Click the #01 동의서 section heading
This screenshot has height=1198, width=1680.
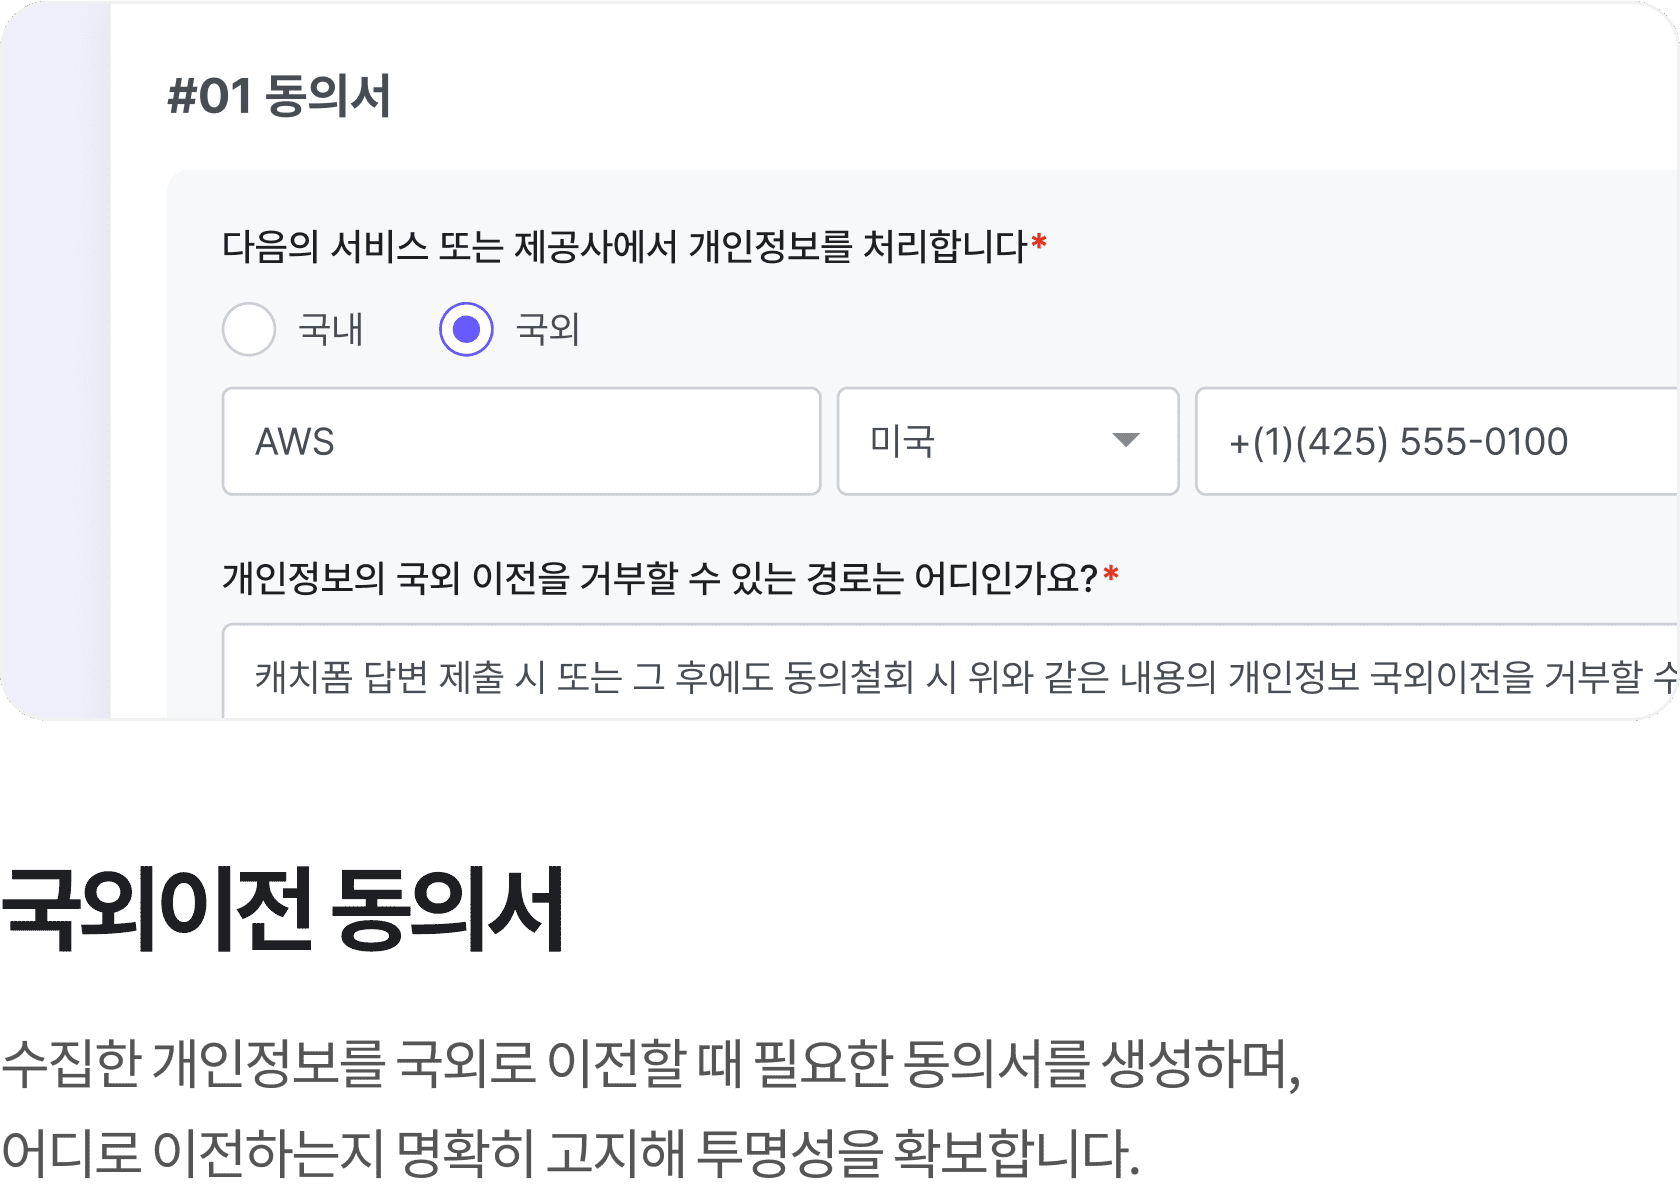coord(279,96)
